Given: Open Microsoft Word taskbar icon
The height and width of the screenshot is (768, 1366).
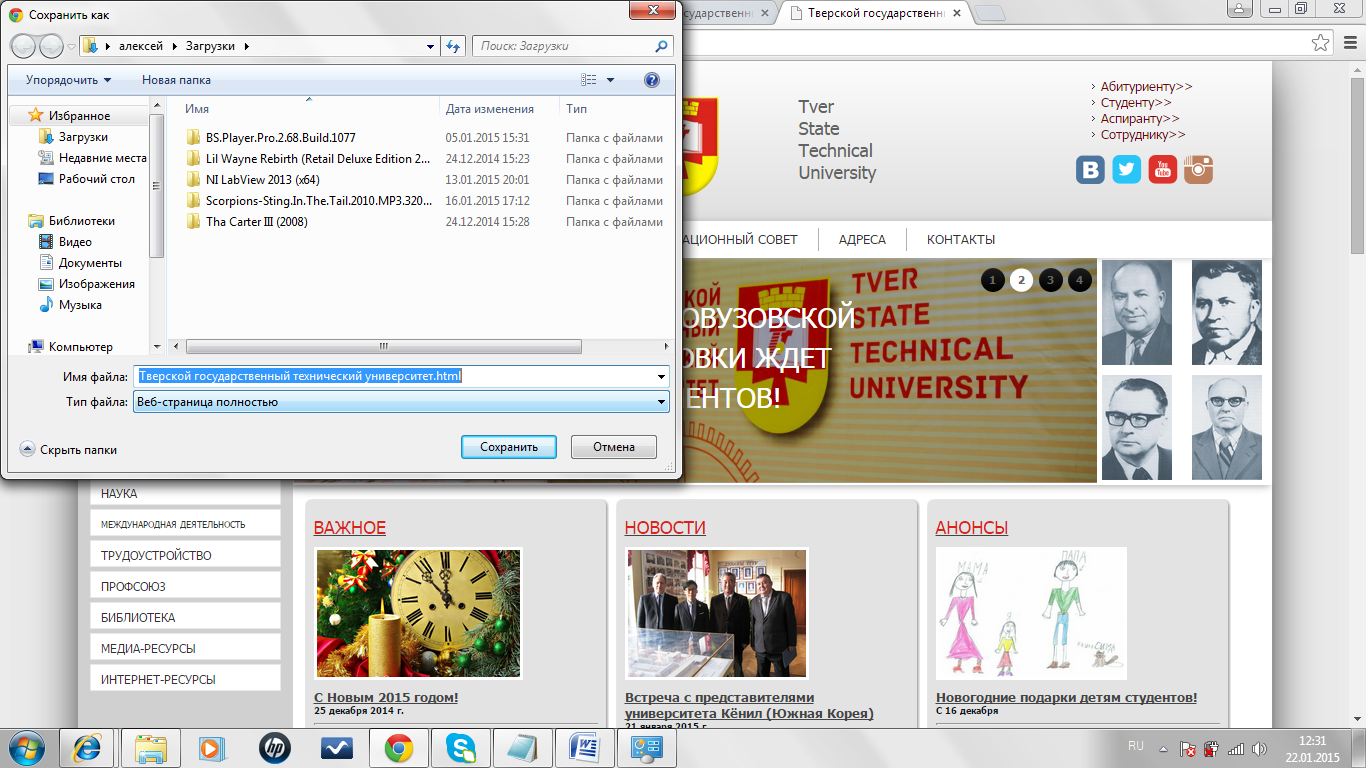Looking at the screenshot, I should 585,747.
